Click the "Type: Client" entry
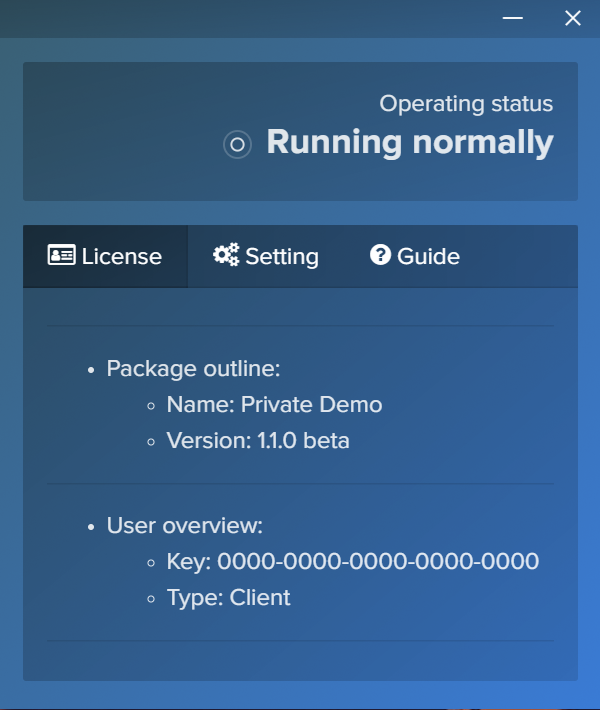Screen dimensions: 600x710 228,598
